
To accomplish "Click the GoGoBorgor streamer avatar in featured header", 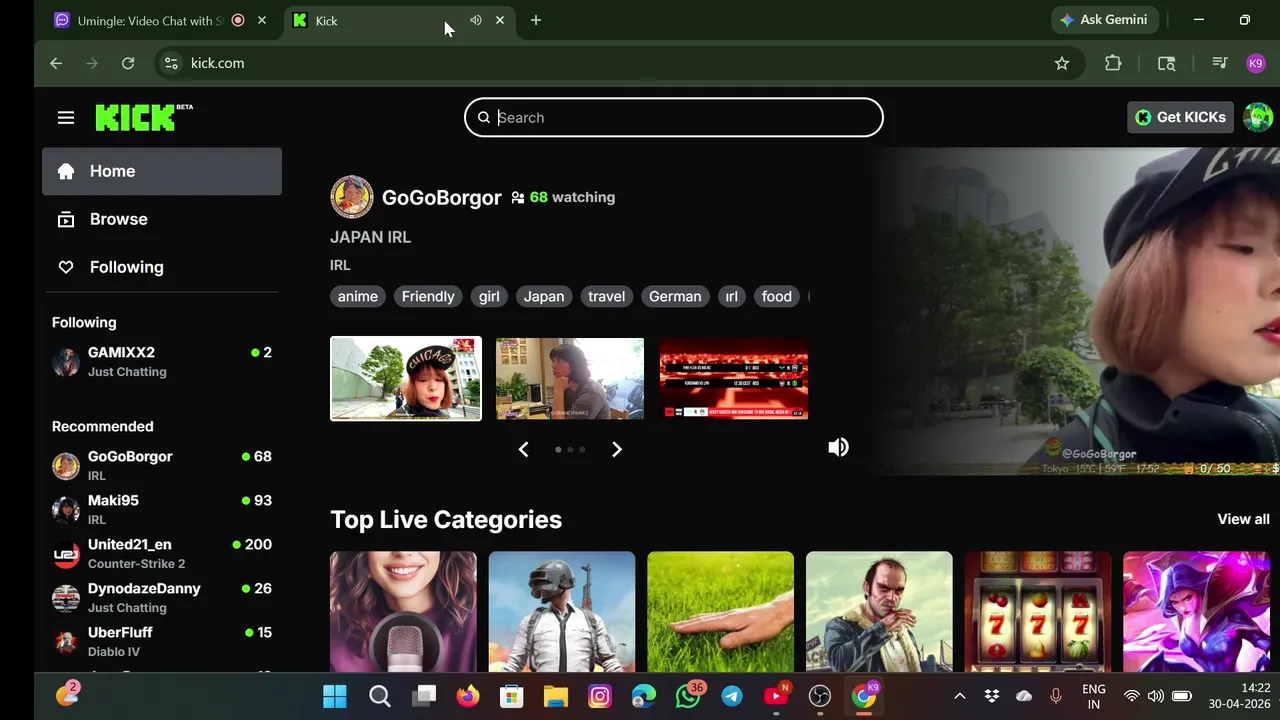I will tap(352, 197).
